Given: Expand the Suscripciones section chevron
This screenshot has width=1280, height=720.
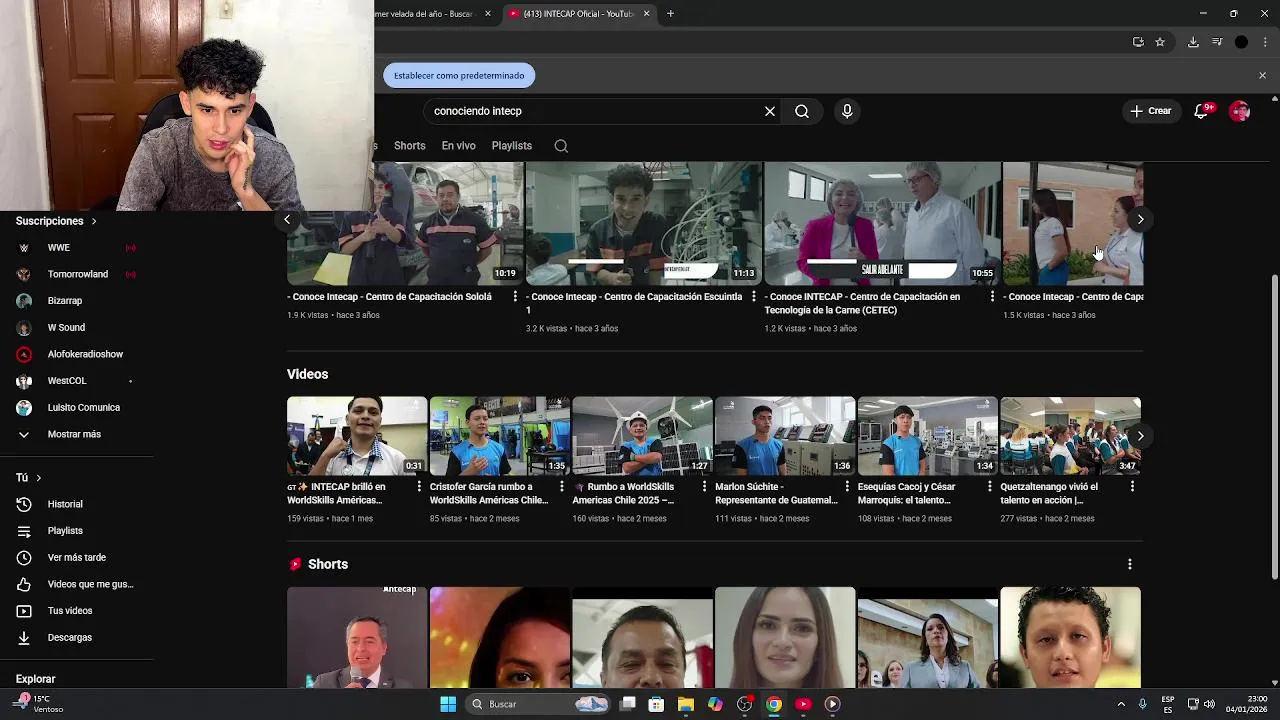Looking at the screenshot, I should 94,221.
